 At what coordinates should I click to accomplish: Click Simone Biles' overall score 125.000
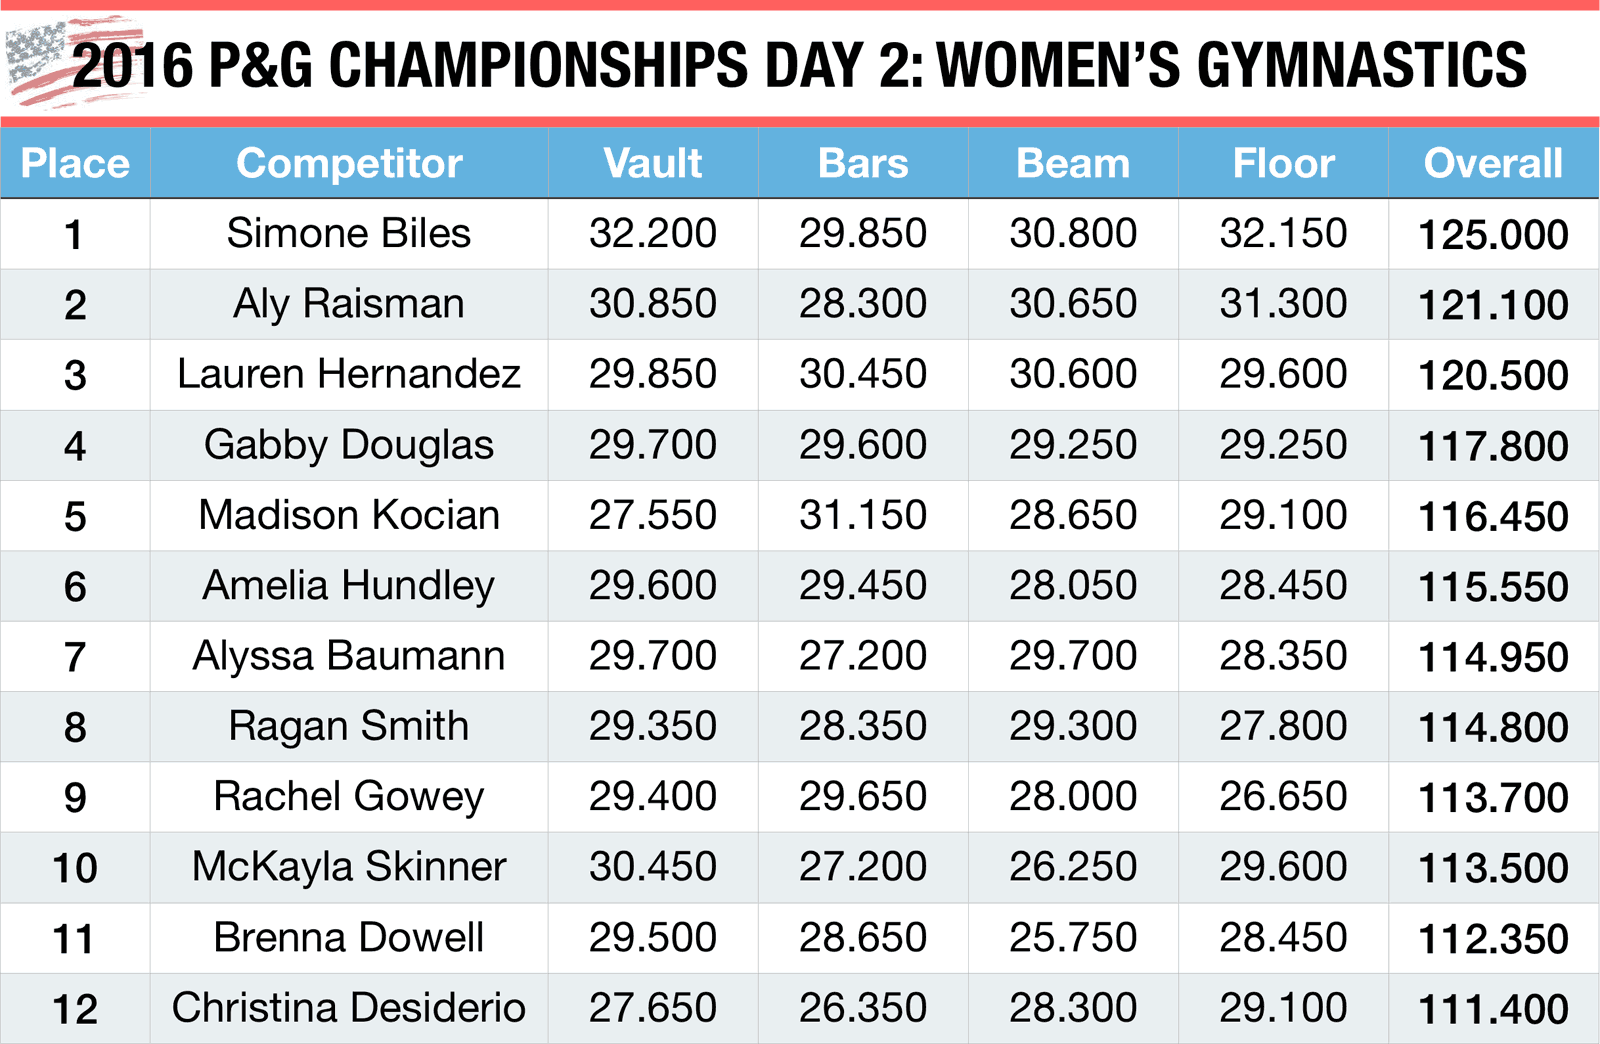click(1493, 235)
